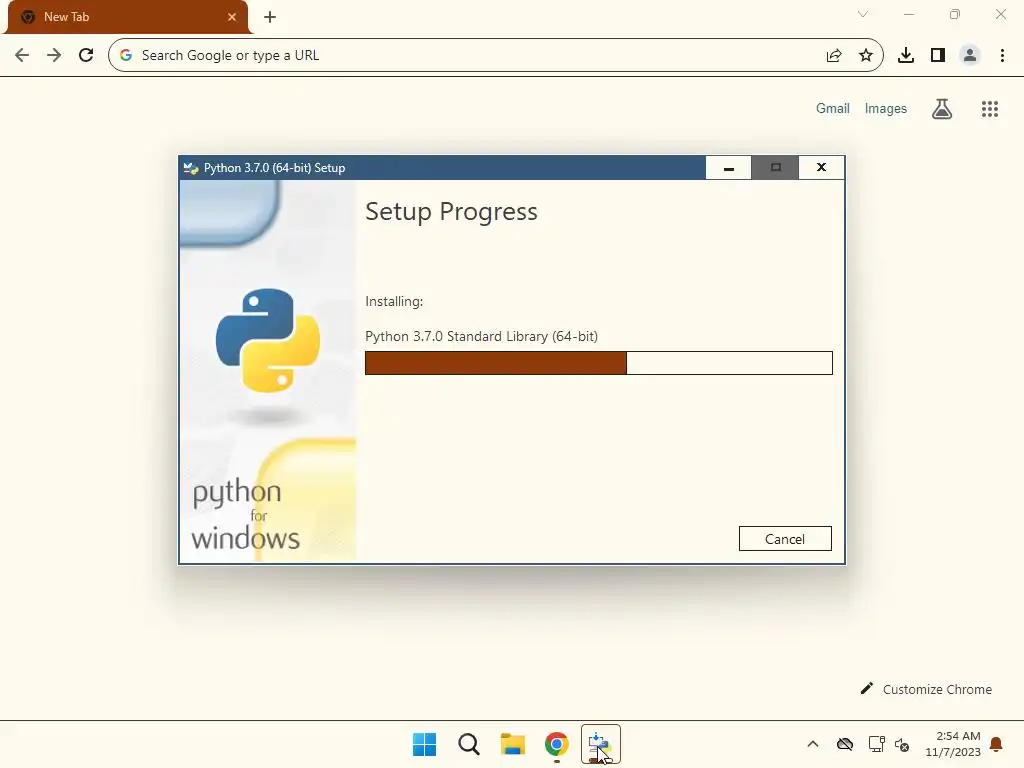Click Customize Chrome button
This screenshot has width=1024, height=768.
click(926, 689)
